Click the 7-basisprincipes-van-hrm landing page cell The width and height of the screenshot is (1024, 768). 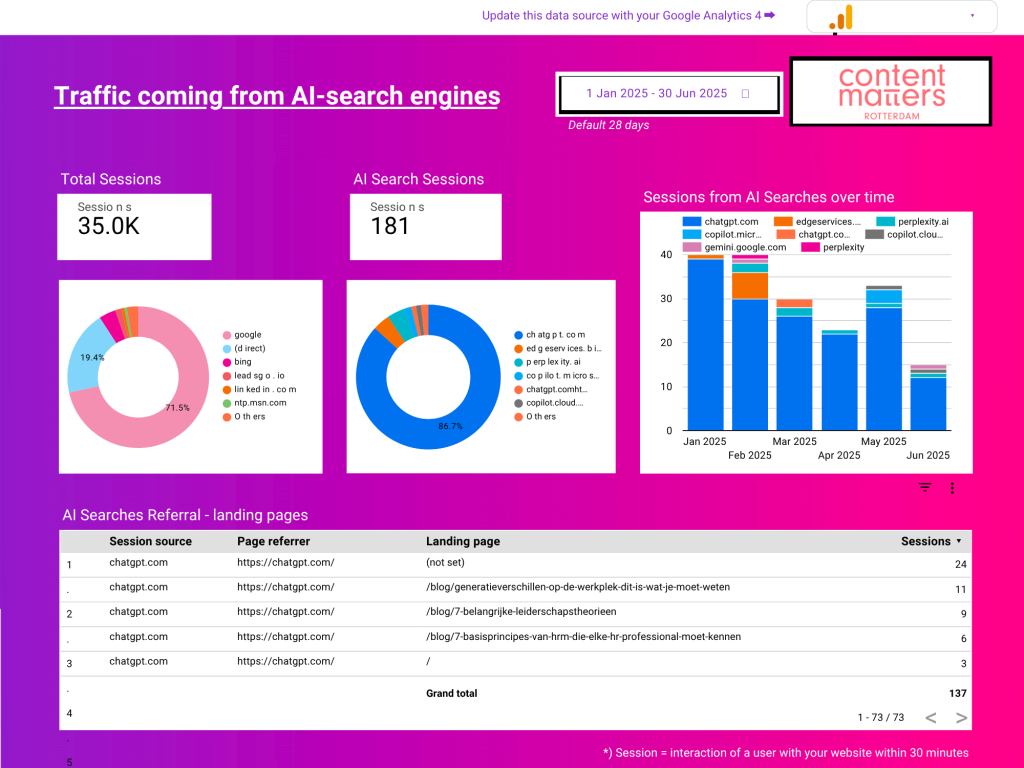click(583, 637)
